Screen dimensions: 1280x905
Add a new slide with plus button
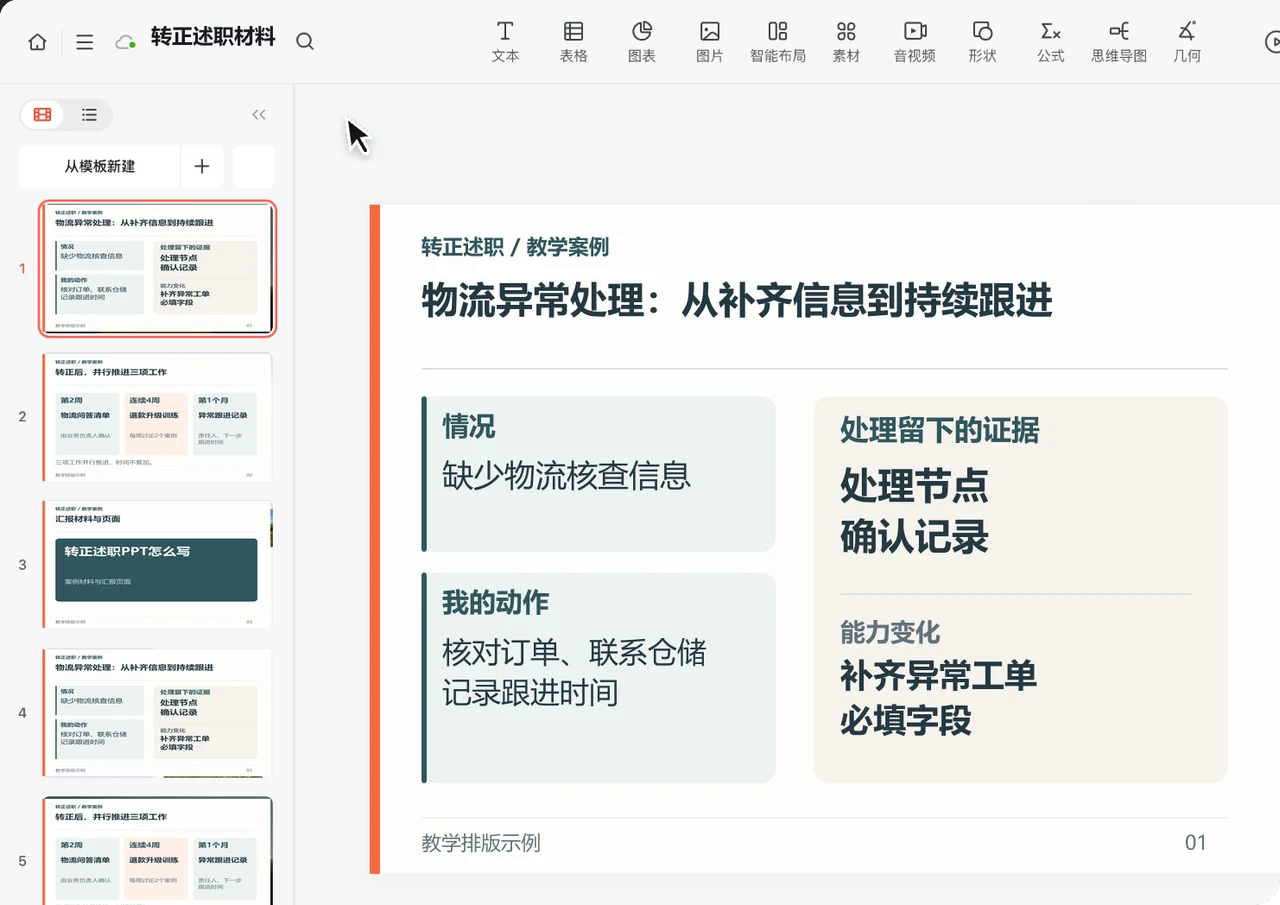(202, 166)
